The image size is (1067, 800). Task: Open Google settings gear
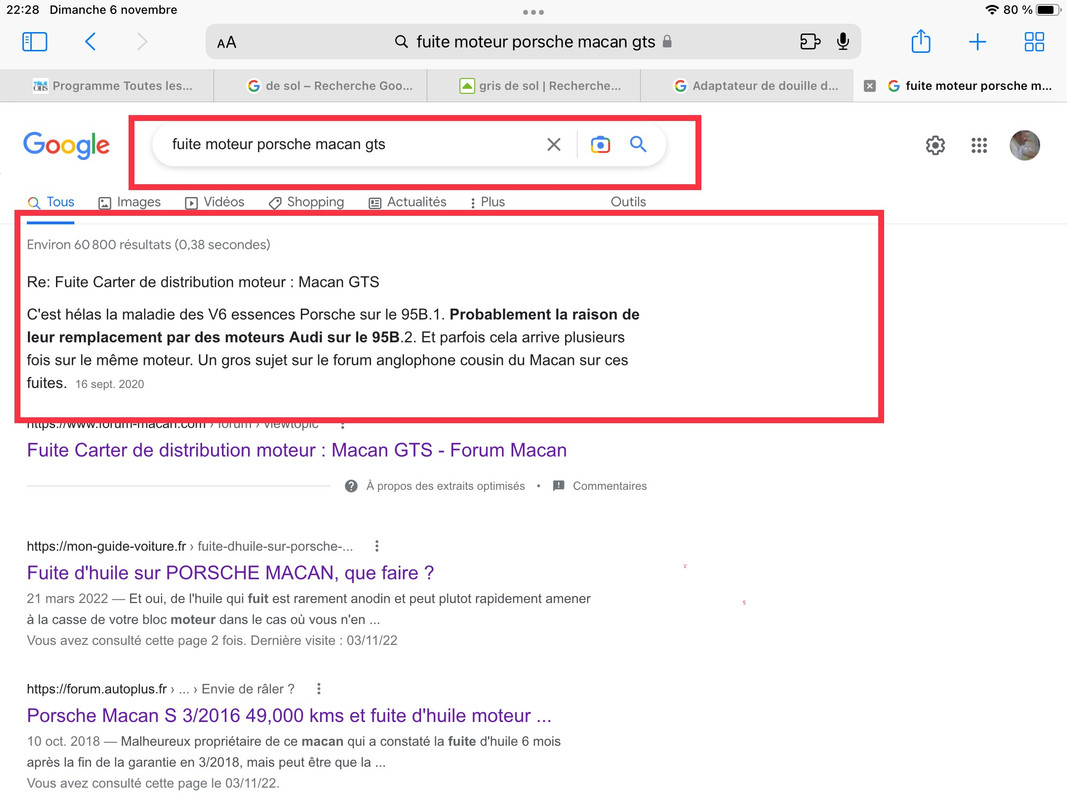click(935, 145)
